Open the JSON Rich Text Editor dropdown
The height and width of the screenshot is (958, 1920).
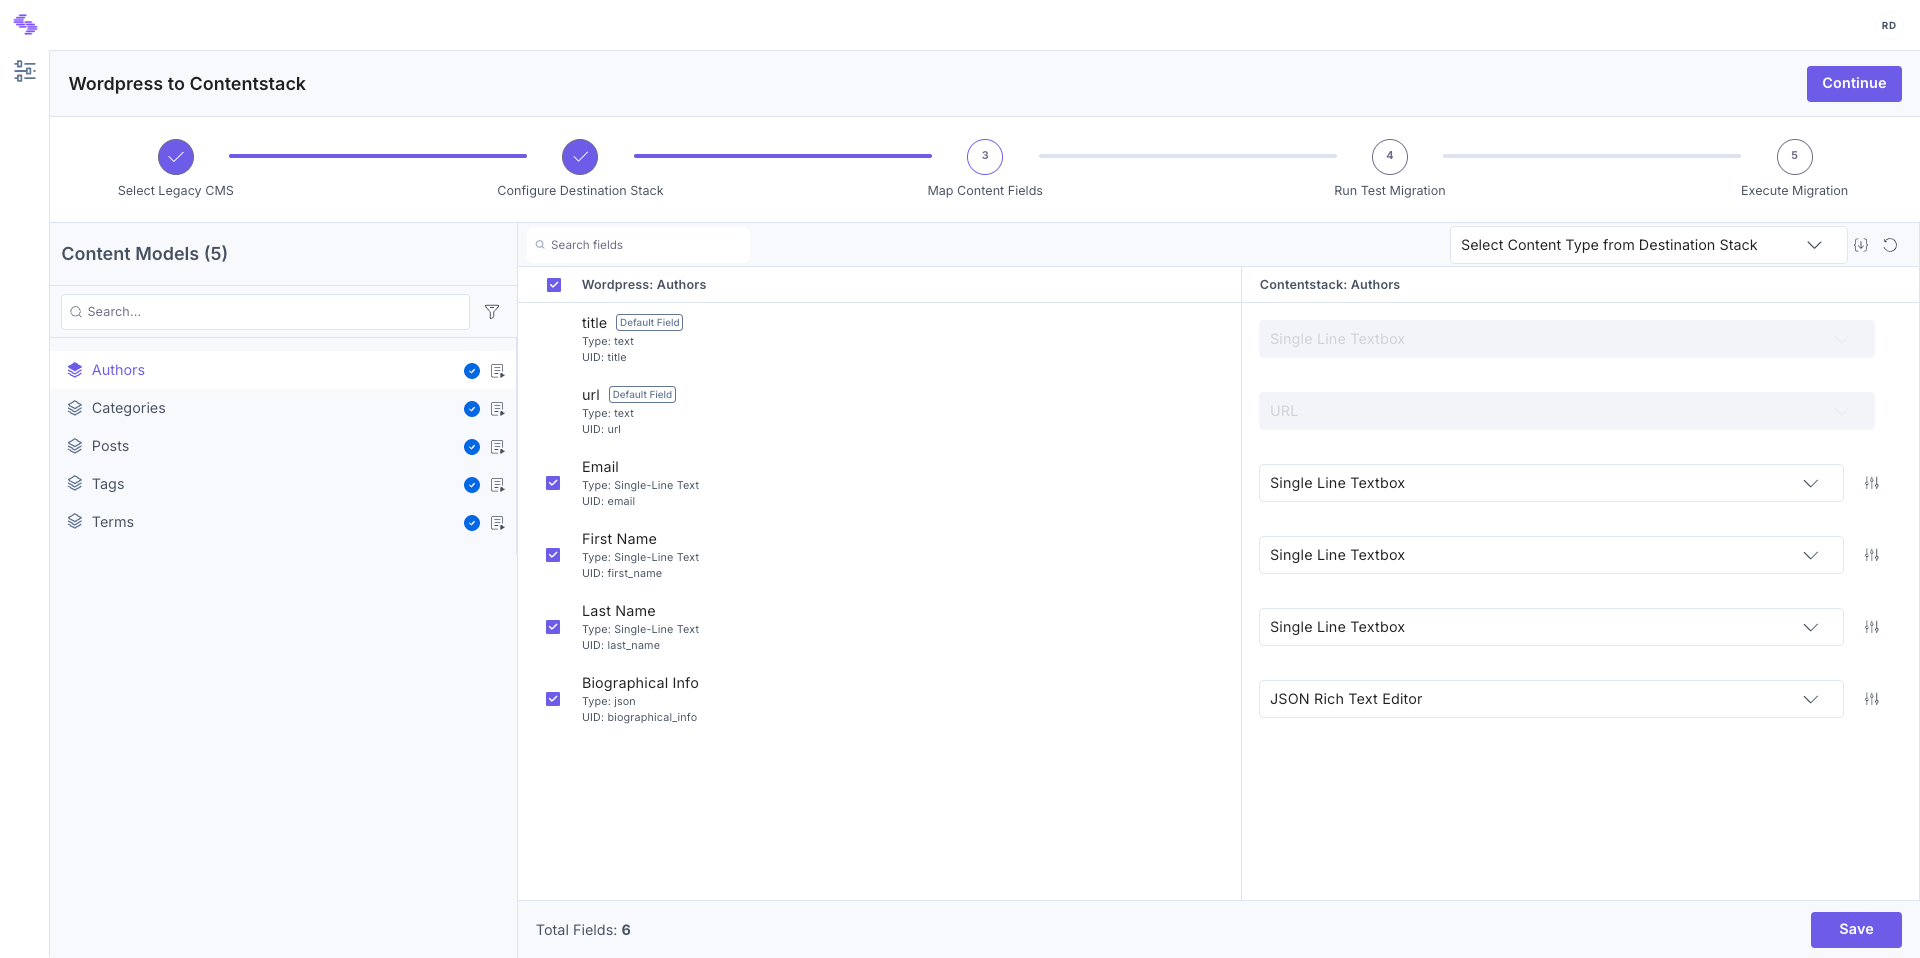1551,699
